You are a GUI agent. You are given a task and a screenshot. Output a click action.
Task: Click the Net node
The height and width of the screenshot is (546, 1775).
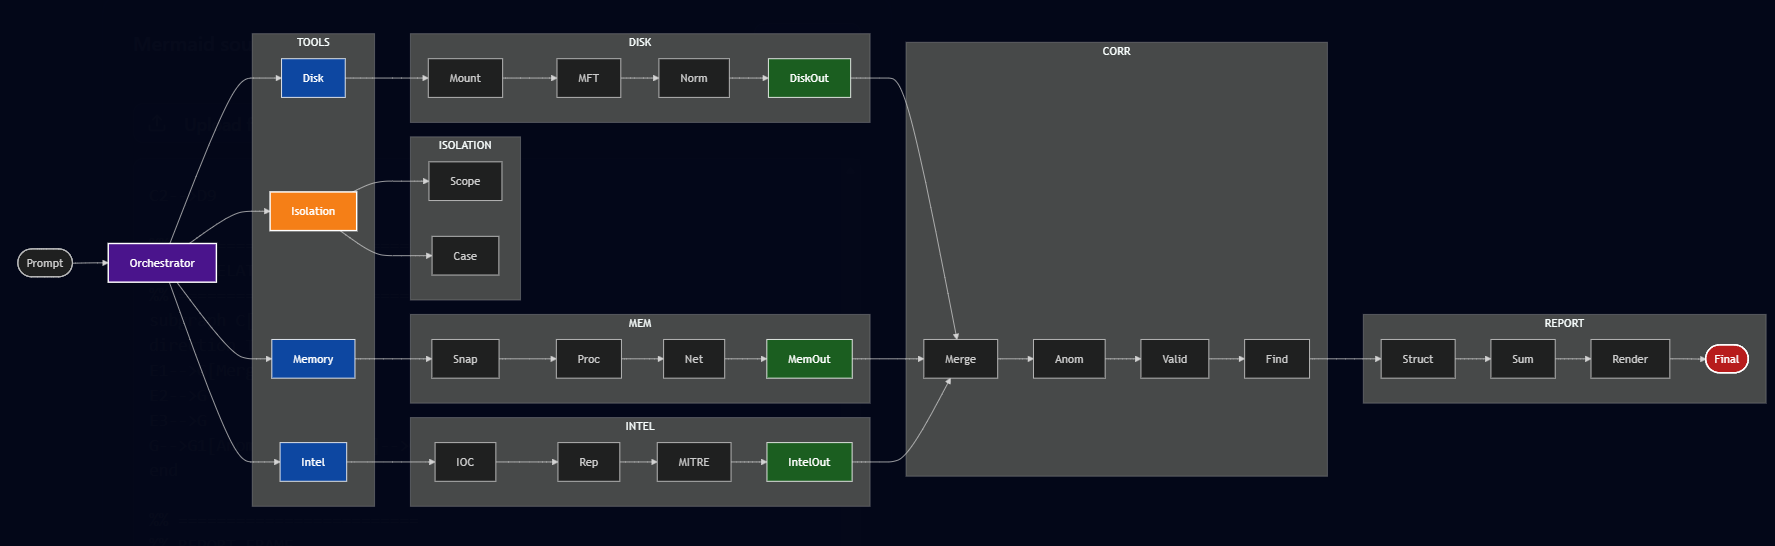[694, 359]
